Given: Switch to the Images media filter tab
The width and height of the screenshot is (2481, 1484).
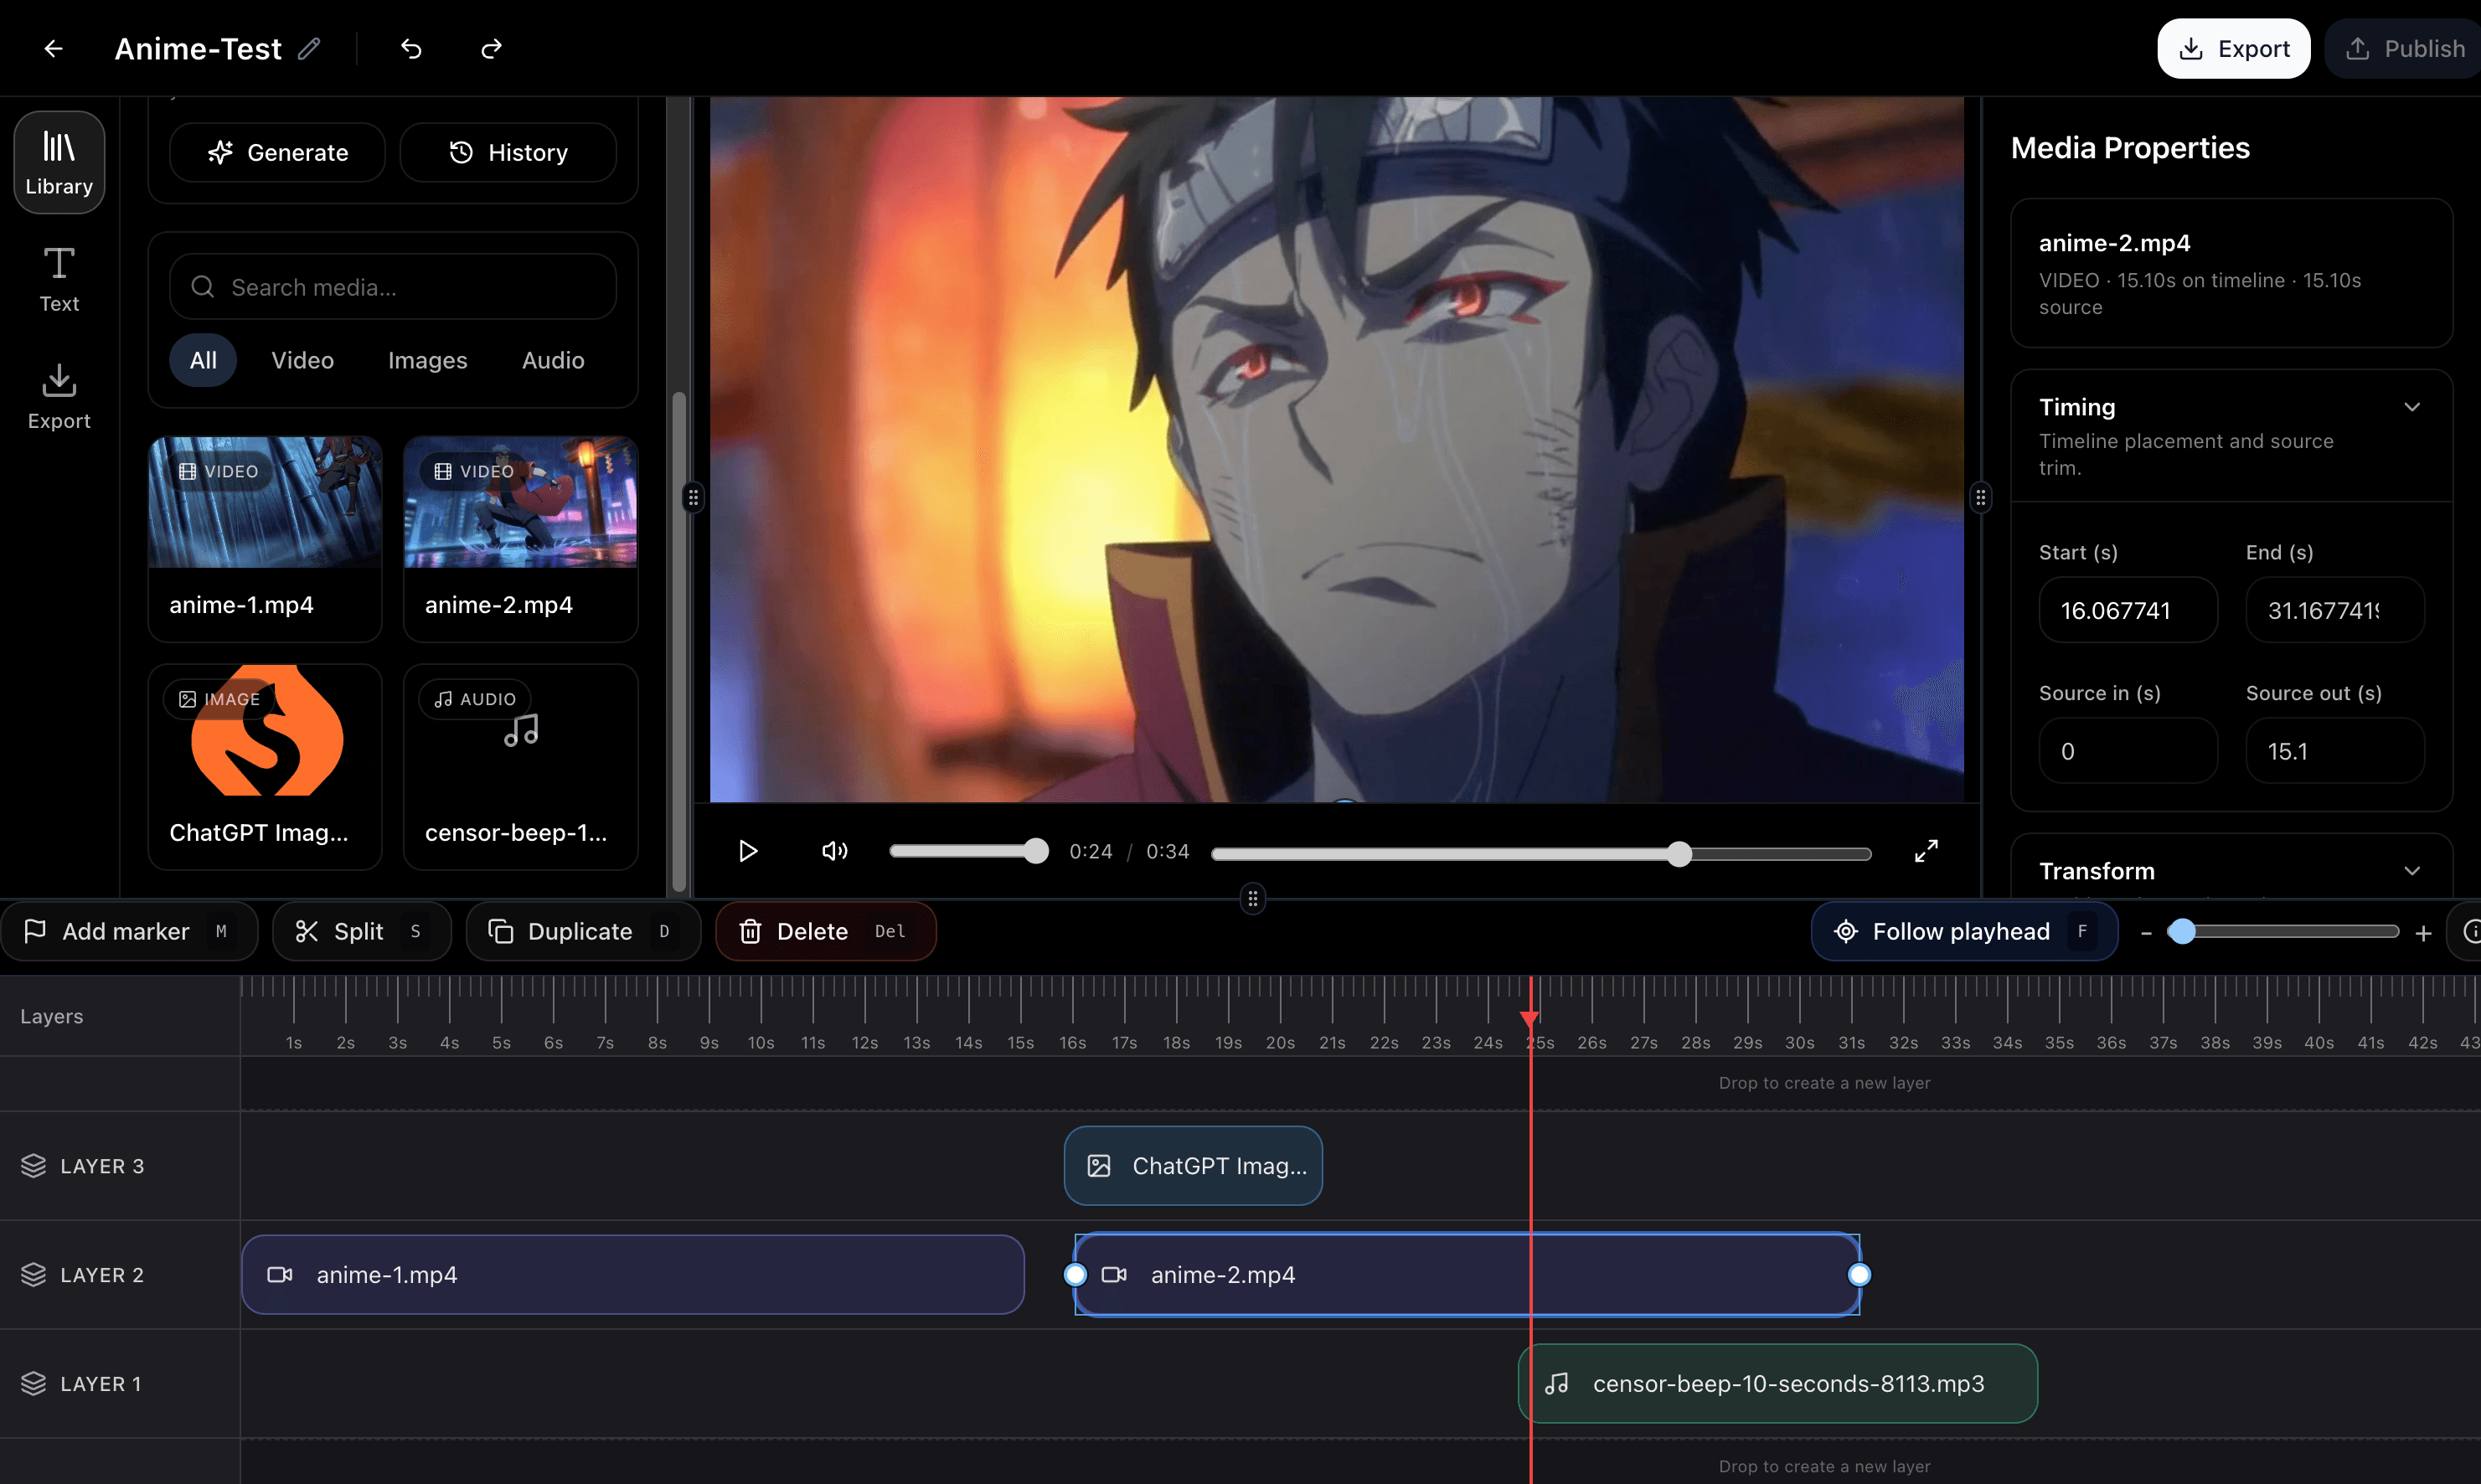Looking at the screenshot, I should point(427,360).
